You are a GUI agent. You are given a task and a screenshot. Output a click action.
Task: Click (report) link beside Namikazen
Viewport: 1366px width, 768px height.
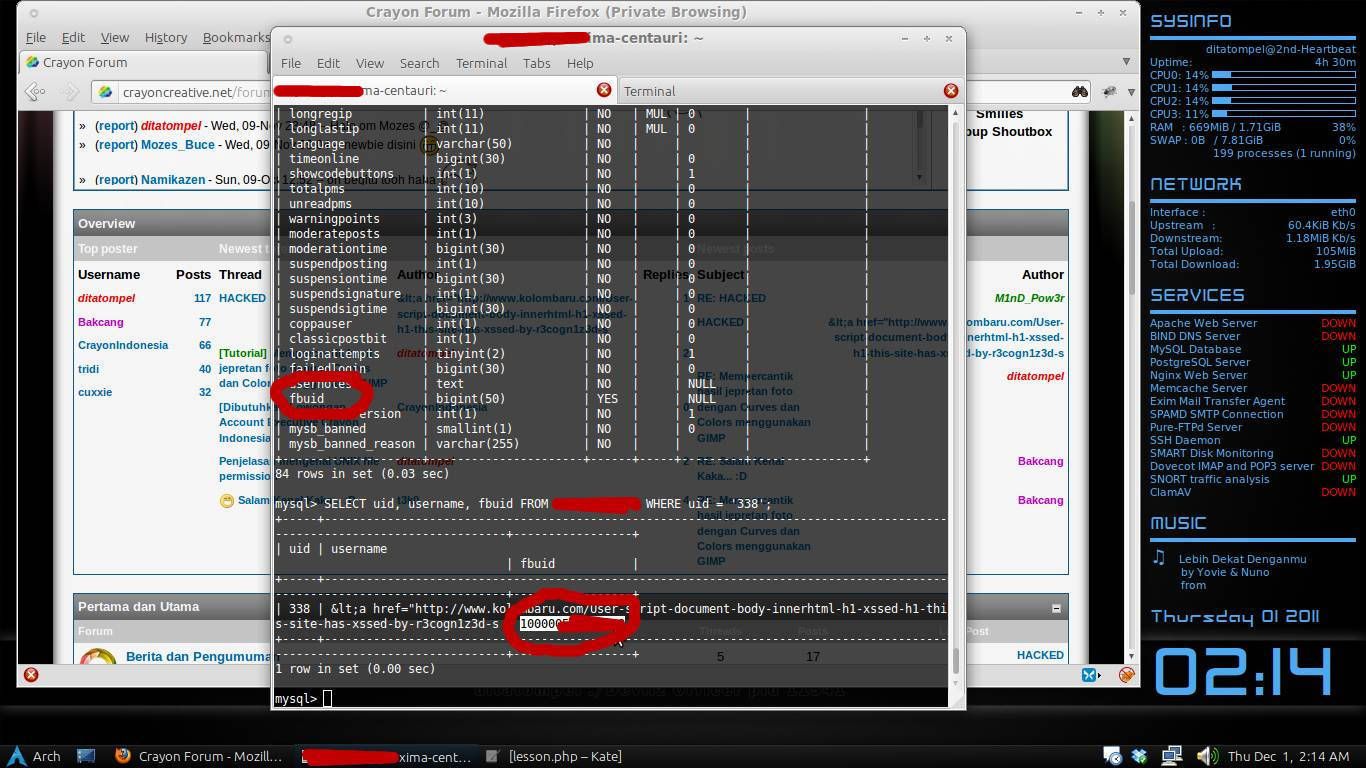tap(116, 180)
